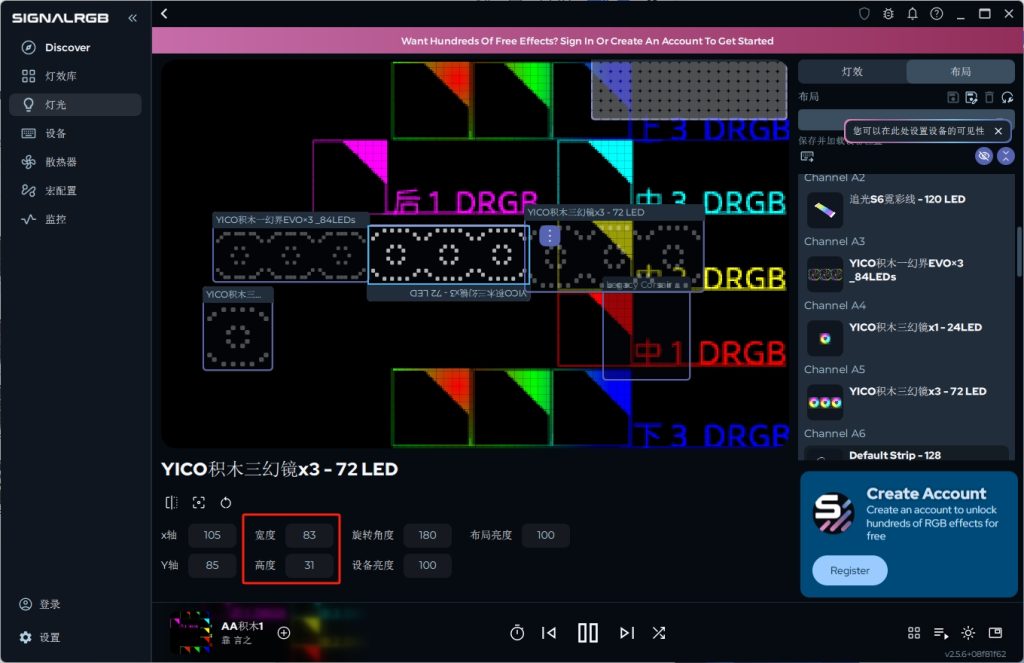
Task: Click the 设备亮度 brightness field
Action: 427,565
